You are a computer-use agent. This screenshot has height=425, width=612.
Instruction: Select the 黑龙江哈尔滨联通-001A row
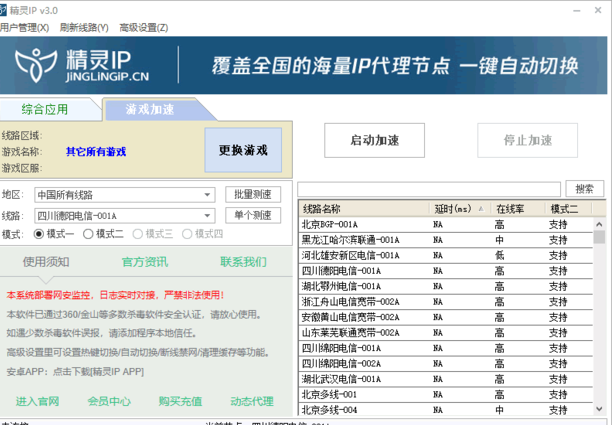[x=445, y=240]
